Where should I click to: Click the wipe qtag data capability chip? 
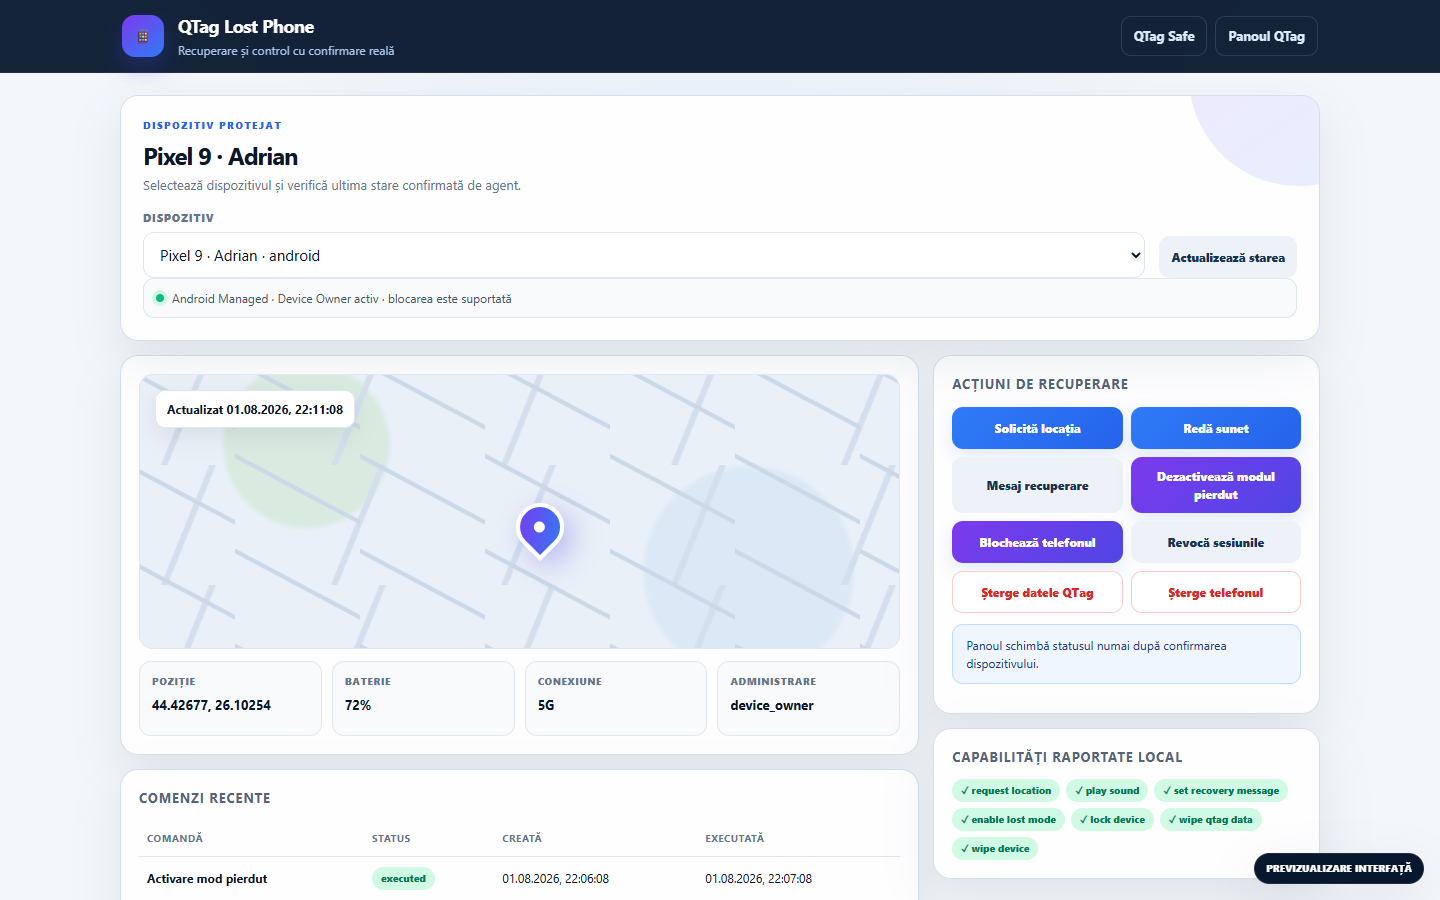(1210, 819)
